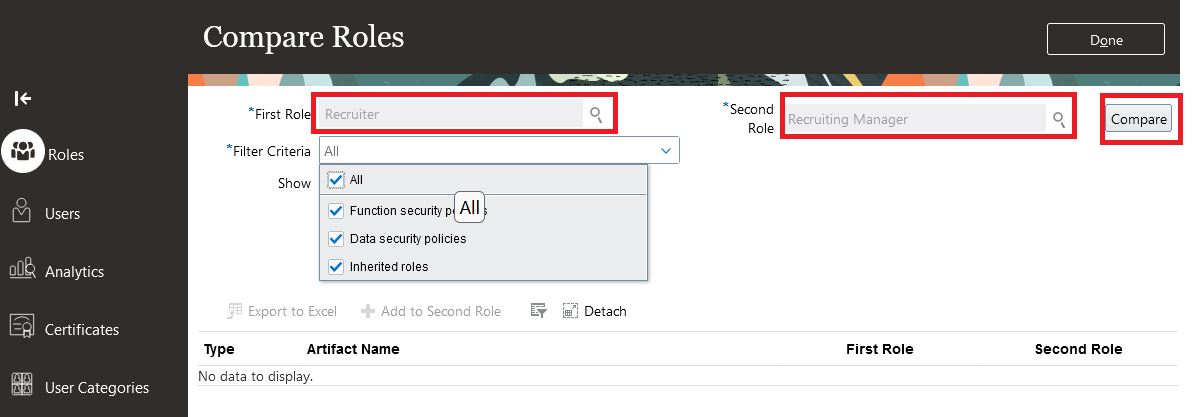Open the Analytics chart icon
Image resolution: width=1194 pixels, height=417 pixels.
[x=22, y=269]
